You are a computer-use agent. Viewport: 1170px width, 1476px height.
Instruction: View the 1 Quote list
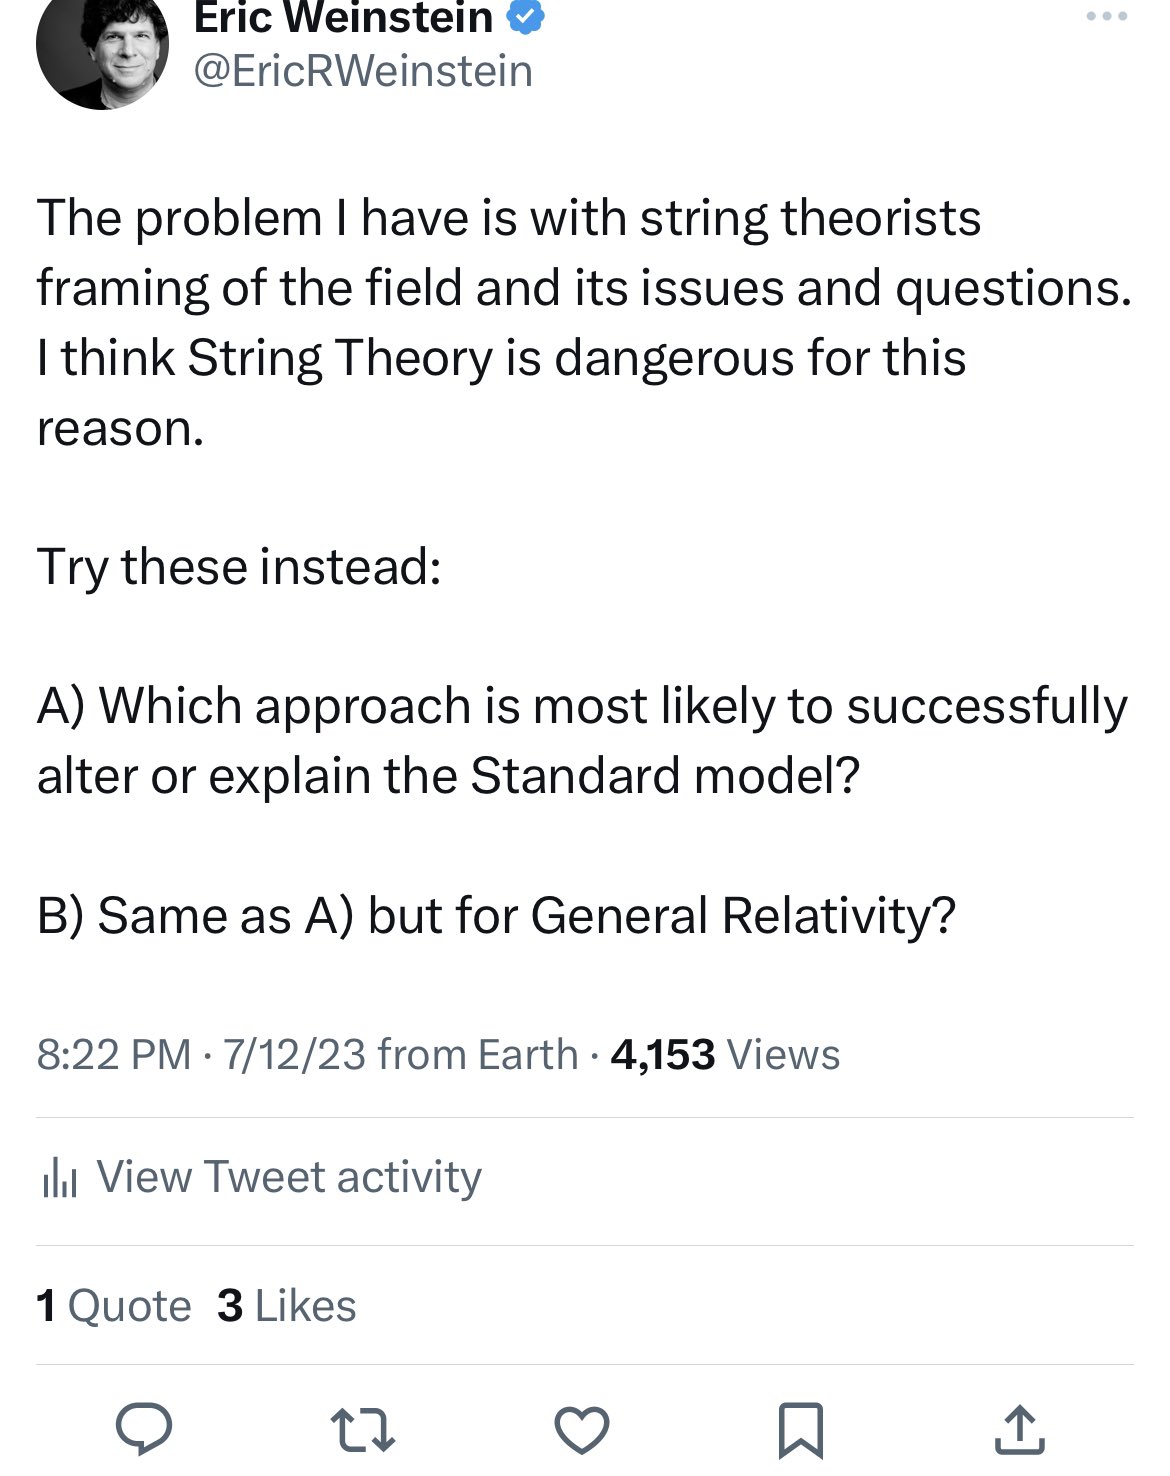[113, 1305]
